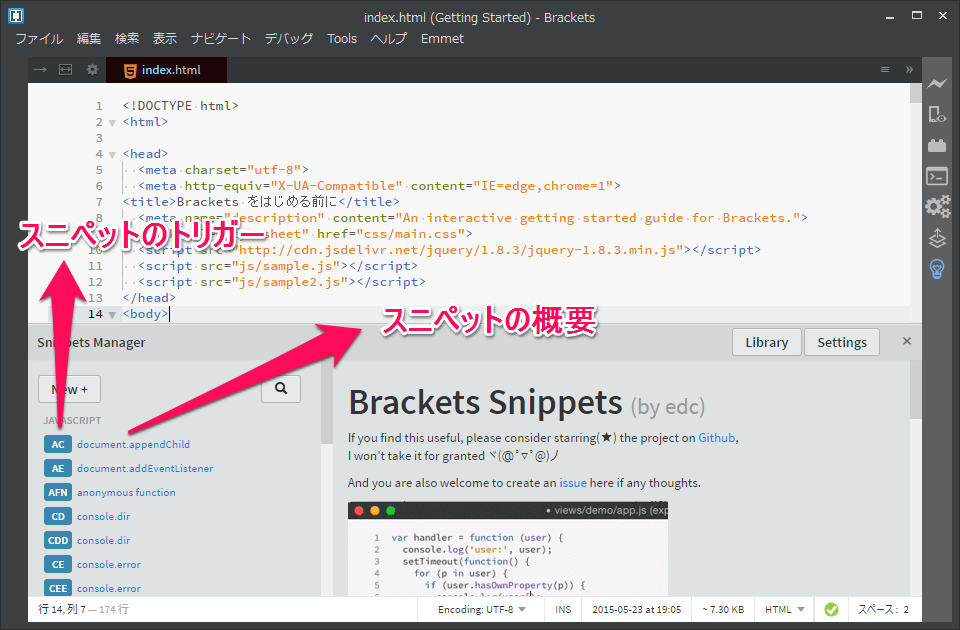Click the CEE snippet trigger badge
Viewport: 960px width, 630px height.
pyautogui.click(x=58, y=588)
